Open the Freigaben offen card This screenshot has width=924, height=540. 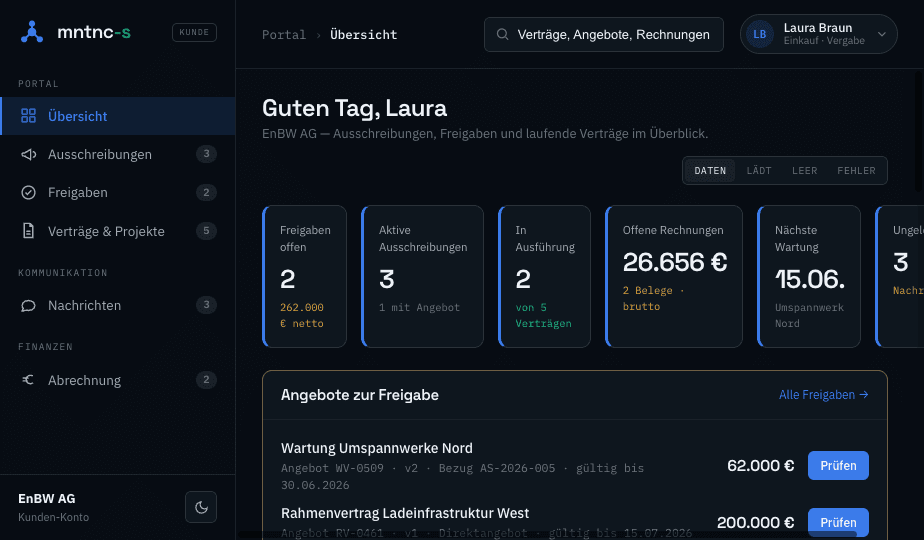[x=304, y=276]
